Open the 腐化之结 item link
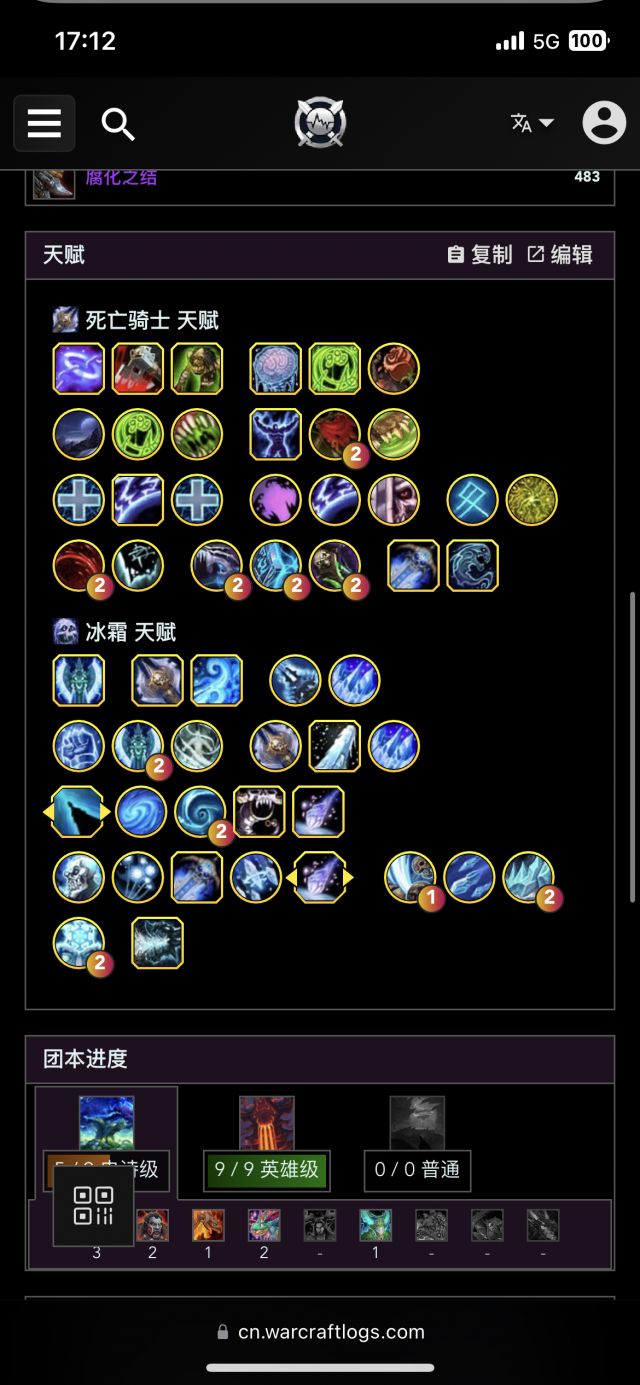The image size is (640, 1385). tap(121, 177)
